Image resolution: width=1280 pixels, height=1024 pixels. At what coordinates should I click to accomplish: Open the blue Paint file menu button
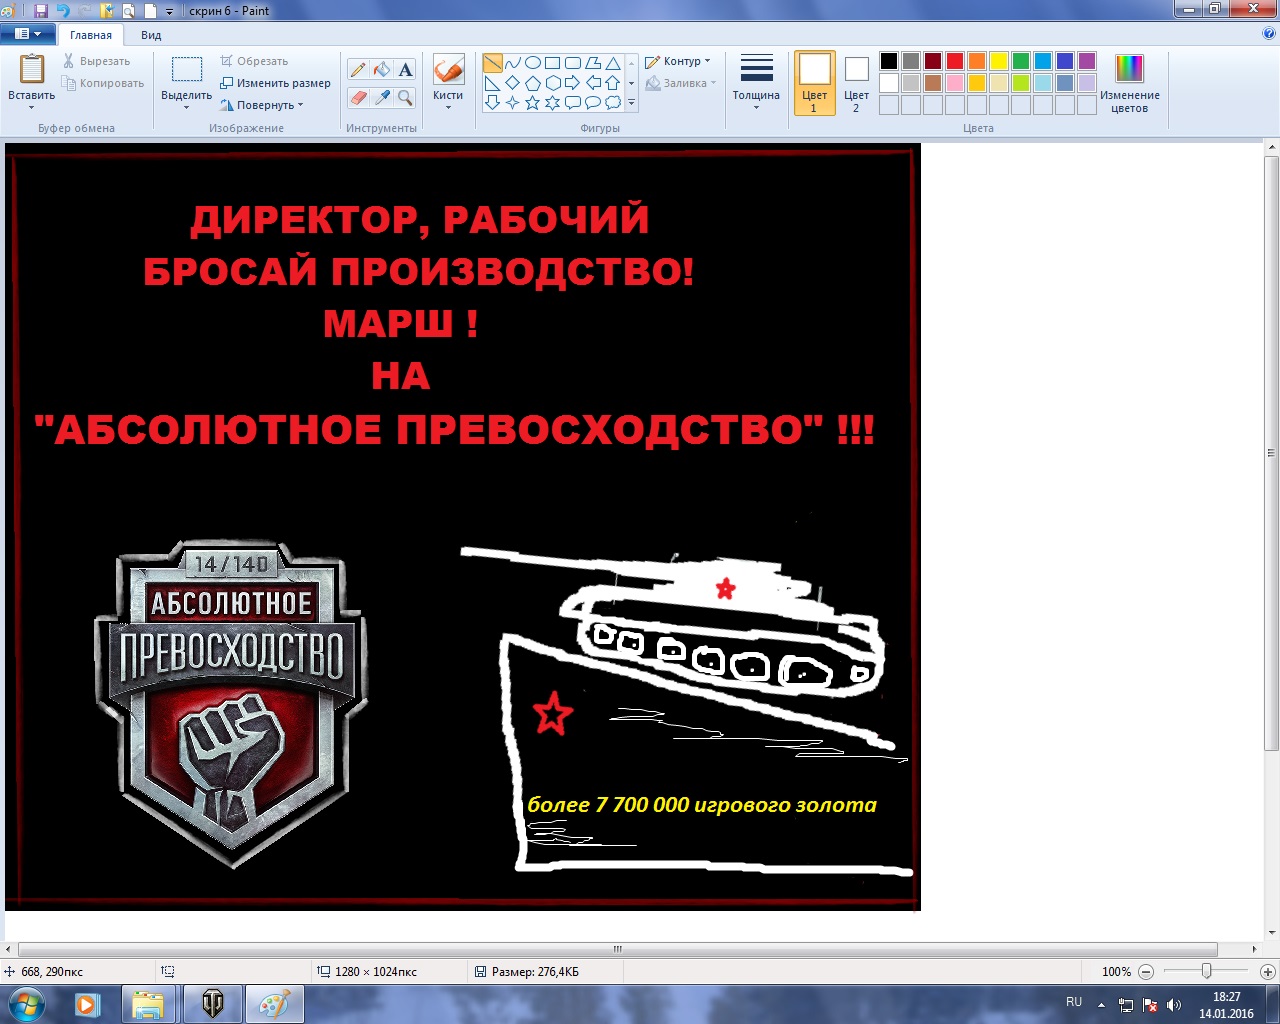point(28,34)
